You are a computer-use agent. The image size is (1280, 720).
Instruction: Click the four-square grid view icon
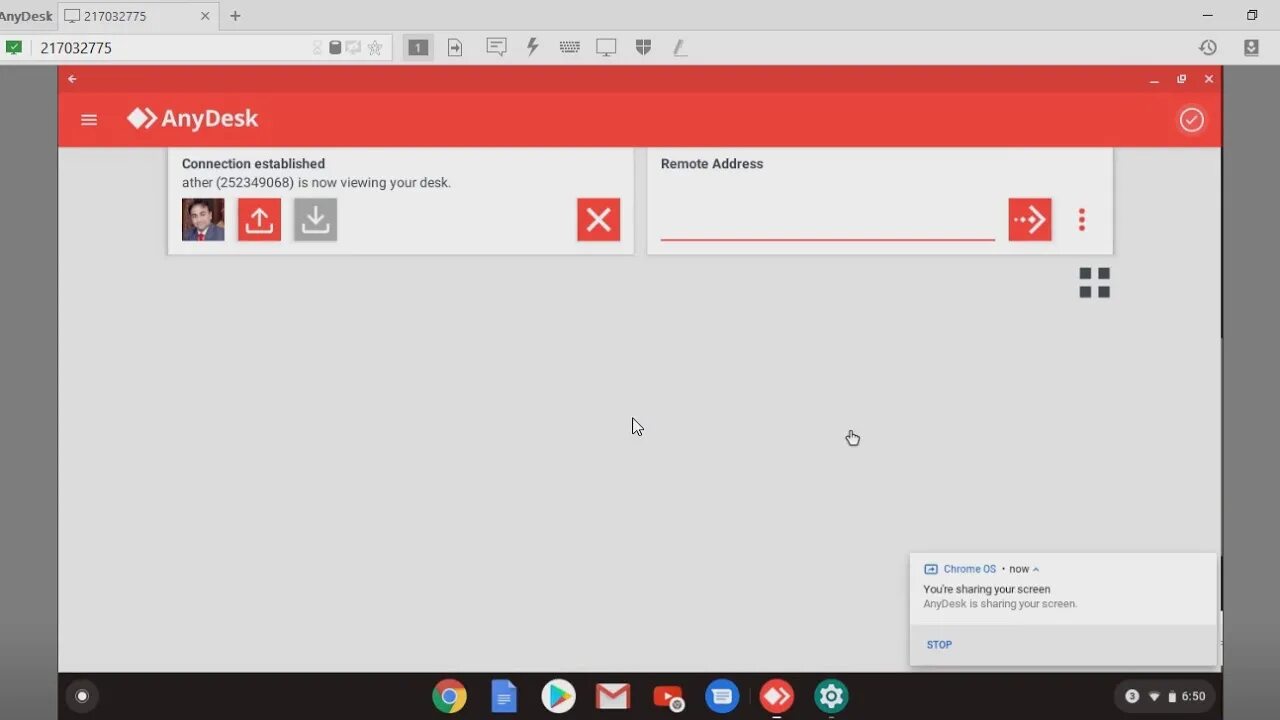click(1094, 283)
